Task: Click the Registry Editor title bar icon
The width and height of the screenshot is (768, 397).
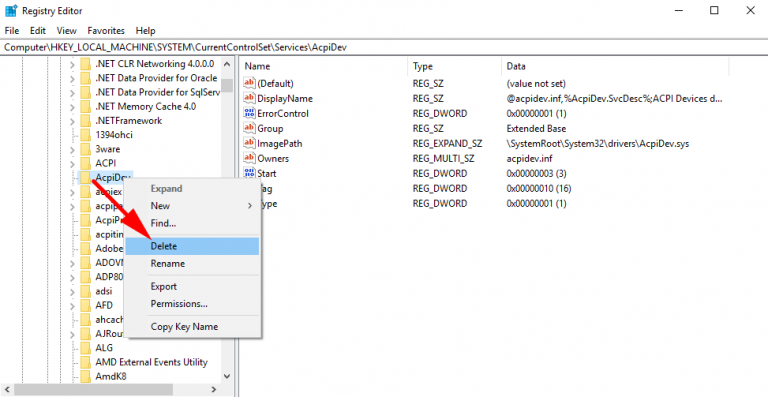Action: coord(11,11)
